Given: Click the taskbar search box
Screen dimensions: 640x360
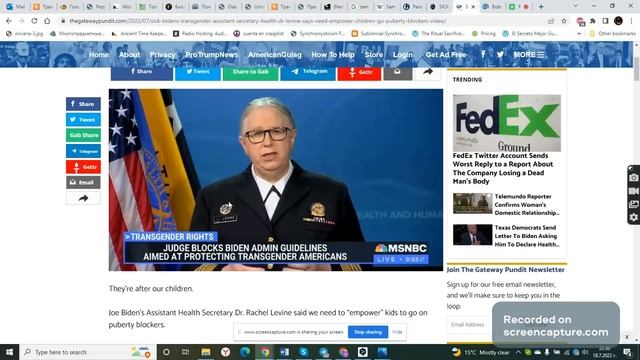Looking at the screenshot, I should click(87, 352).
